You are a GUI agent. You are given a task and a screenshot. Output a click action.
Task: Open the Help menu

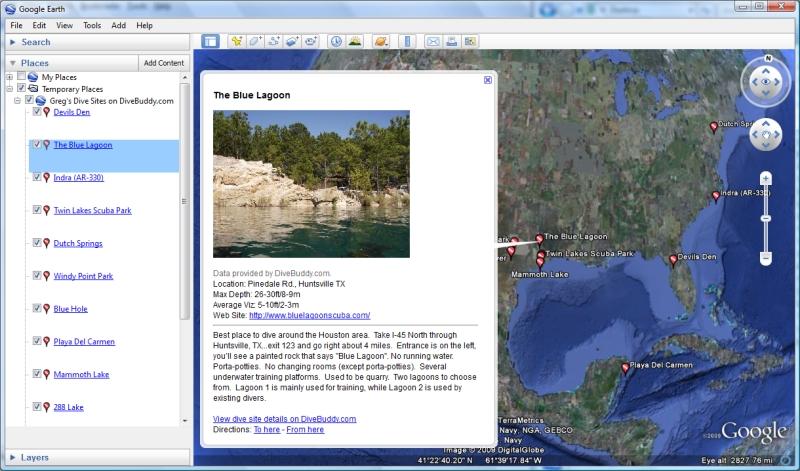(144, 25)
